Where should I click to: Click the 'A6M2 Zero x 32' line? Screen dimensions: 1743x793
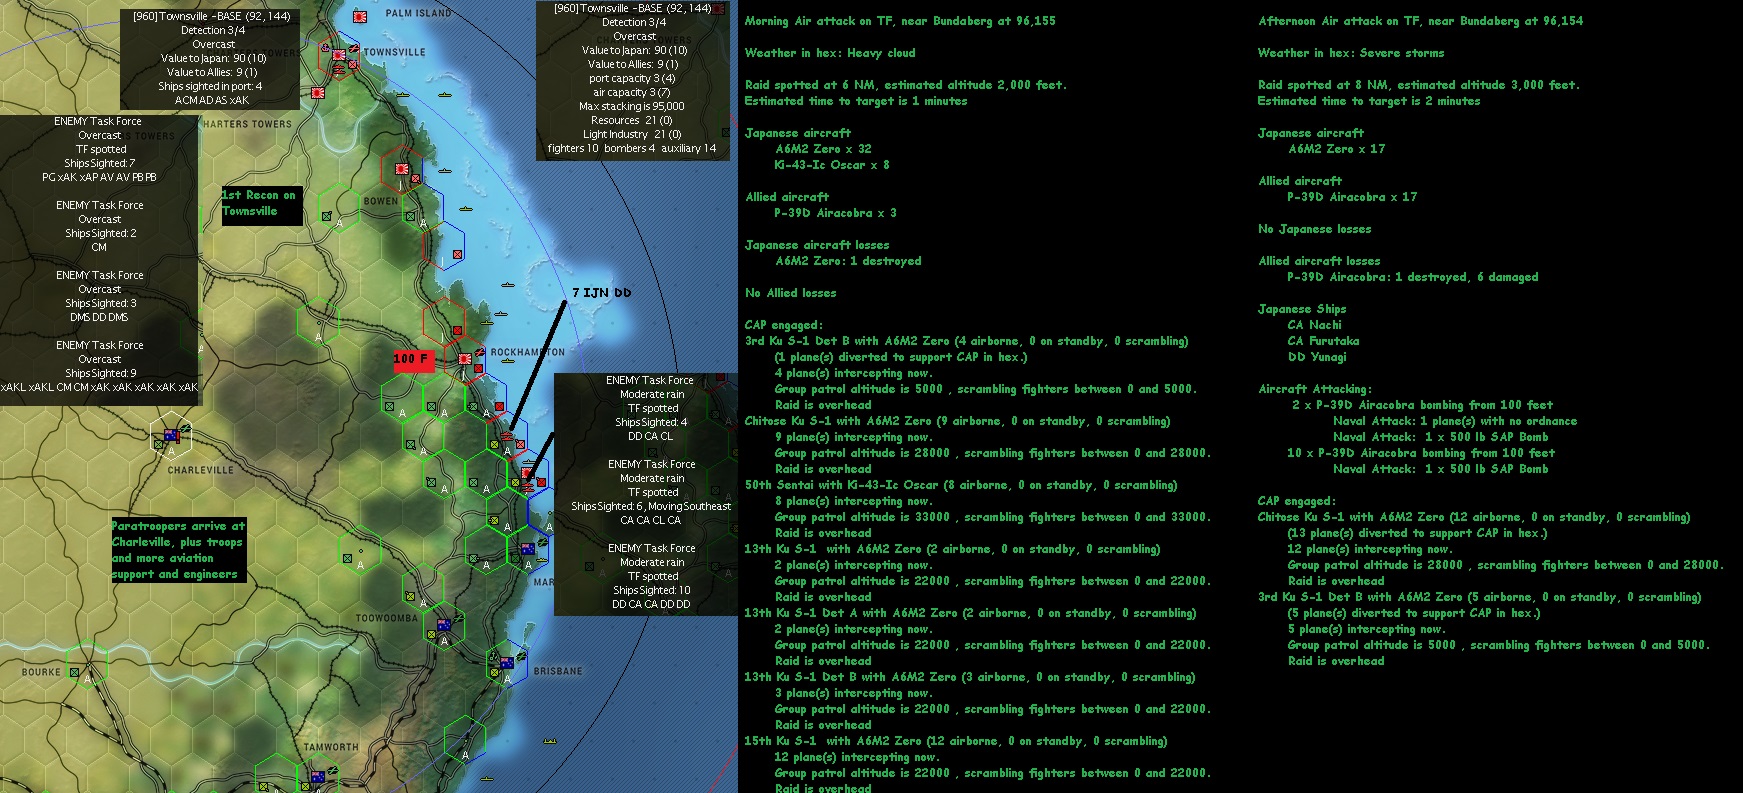point(824,149)
